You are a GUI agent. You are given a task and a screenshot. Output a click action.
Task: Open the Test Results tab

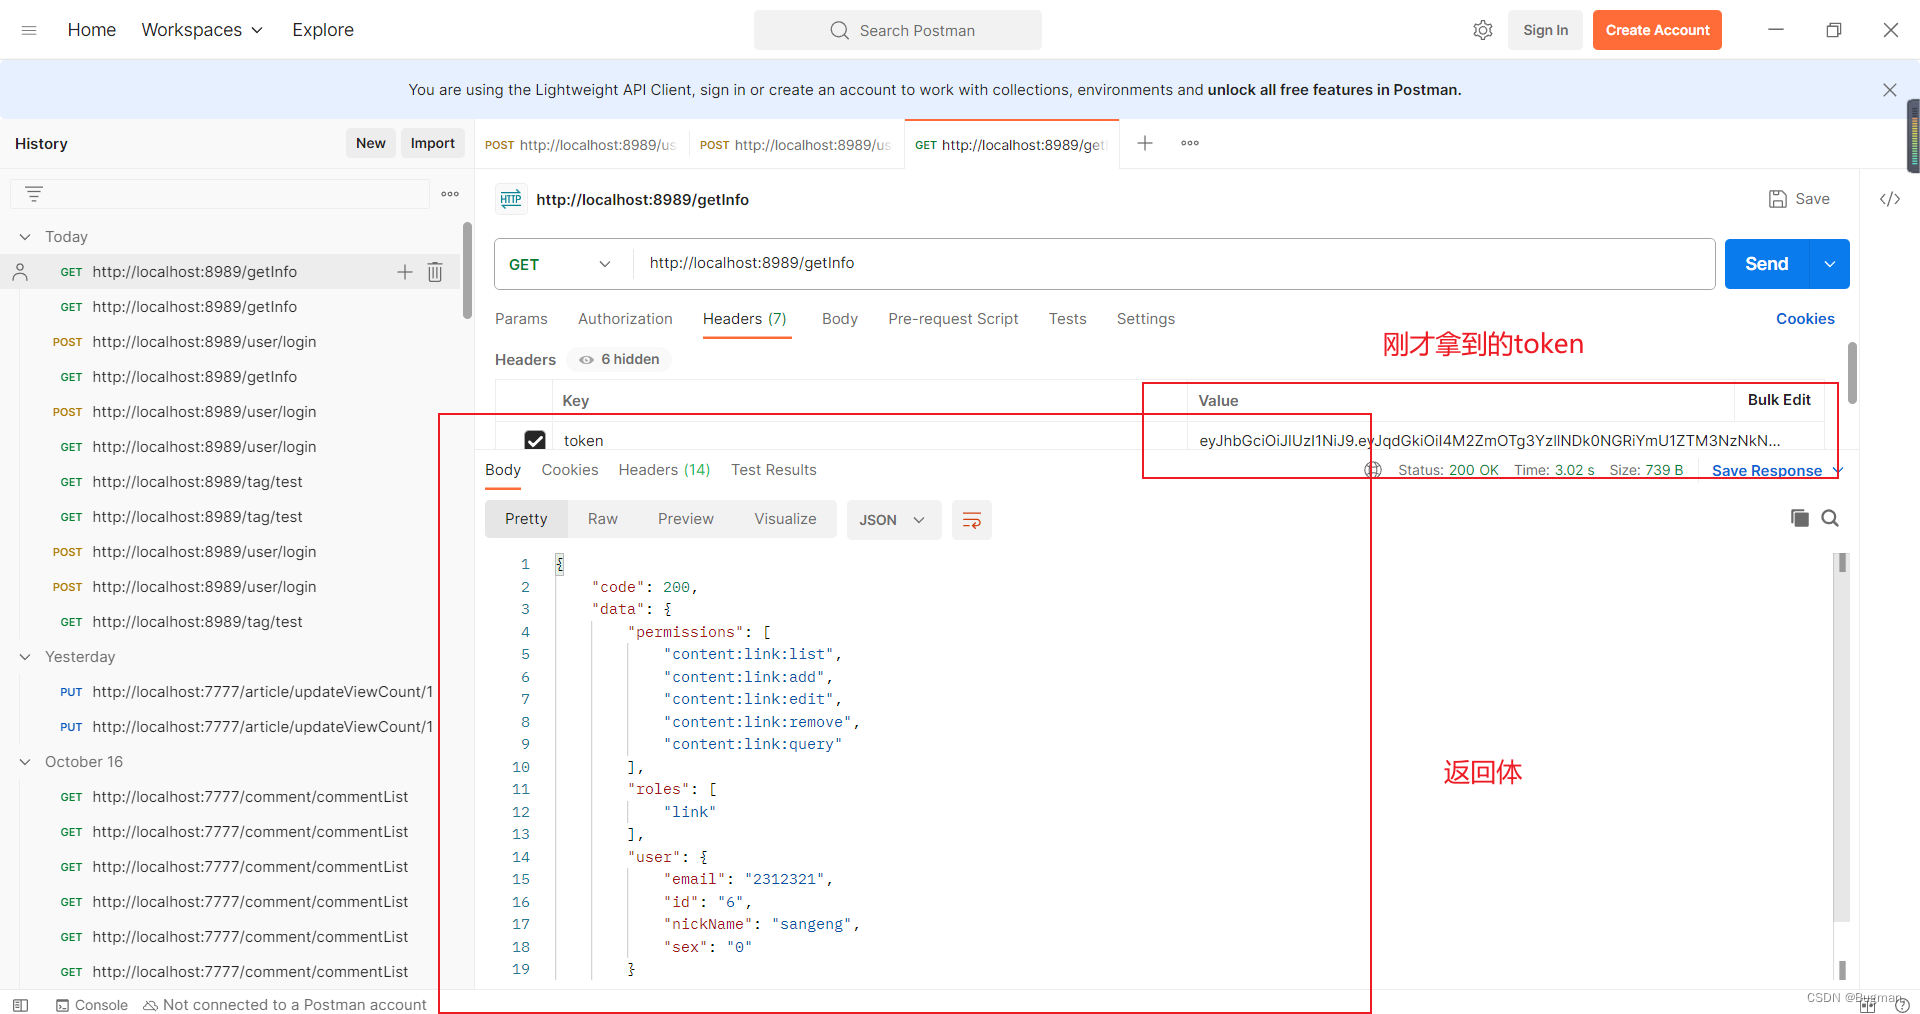click(x=773, y=470)
